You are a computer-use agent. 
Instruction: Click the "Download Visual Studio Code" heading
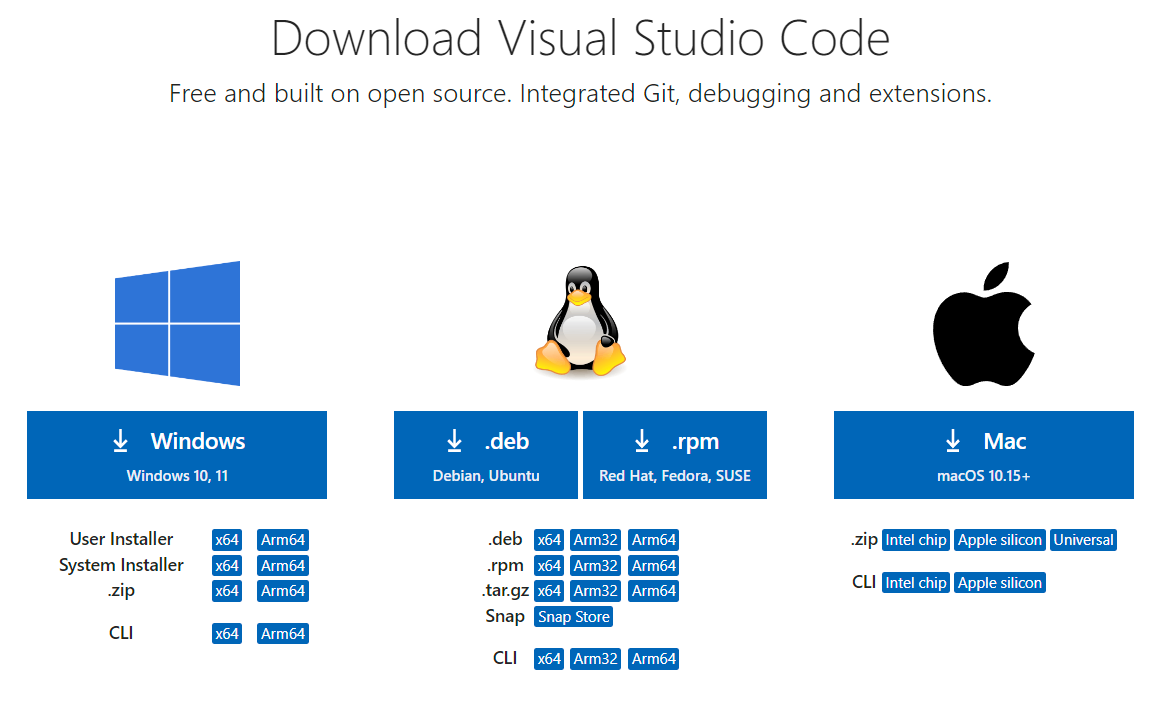[x=581, y=38]
